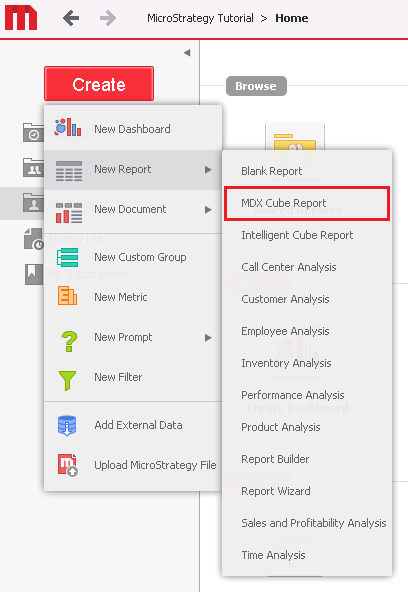The image size is (408, 592).
Task: Click the New Custom Group icon
Action: (68, 257)
